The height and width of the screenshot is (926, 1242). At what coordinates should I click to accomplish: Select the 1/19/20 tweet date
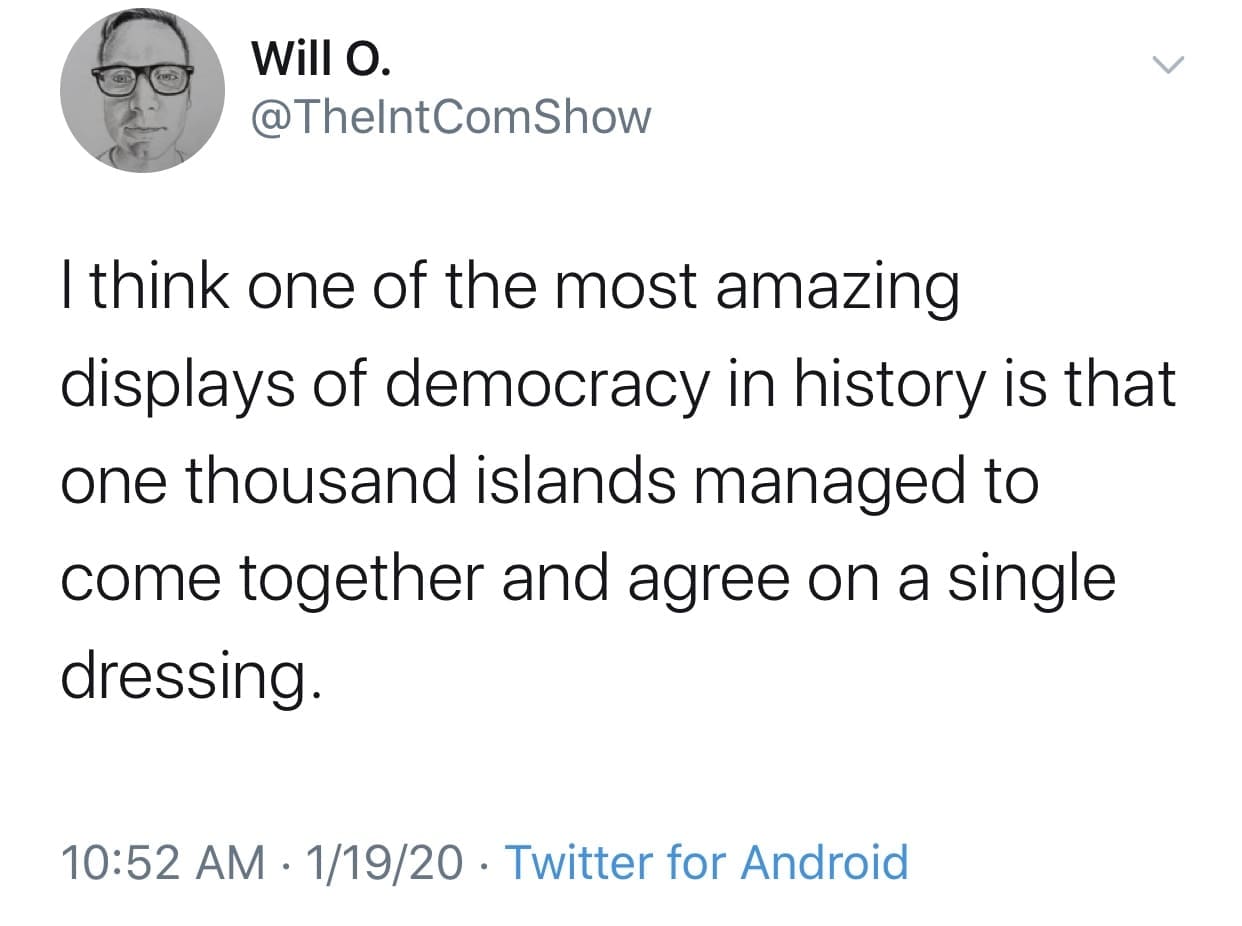[387, 862]
